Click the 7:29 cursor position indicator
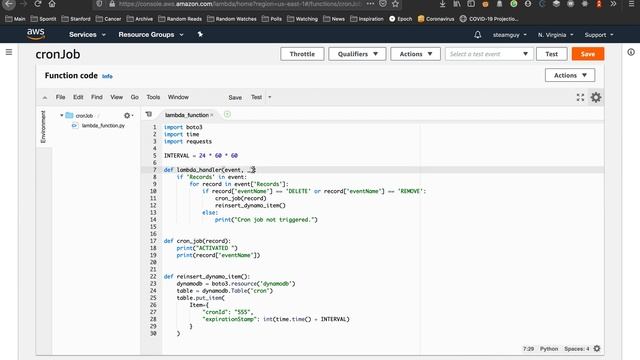 [528, 349]
